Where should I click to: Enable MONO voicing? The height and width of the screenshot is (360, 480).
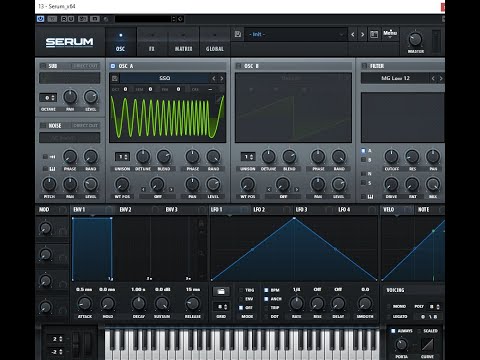389,306
